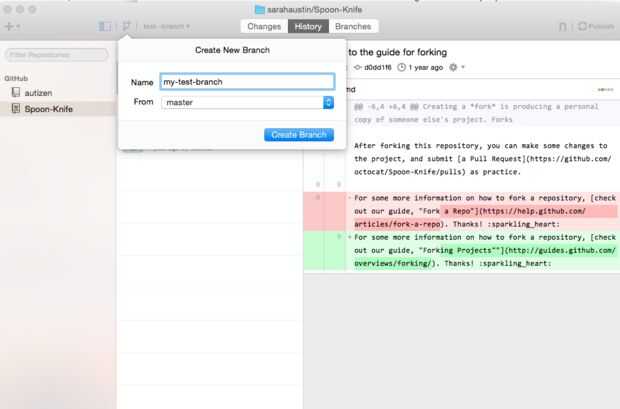The height and width of the screenshot is (409, 620).
Task: Click the Create Branch button
Action: 299,134
